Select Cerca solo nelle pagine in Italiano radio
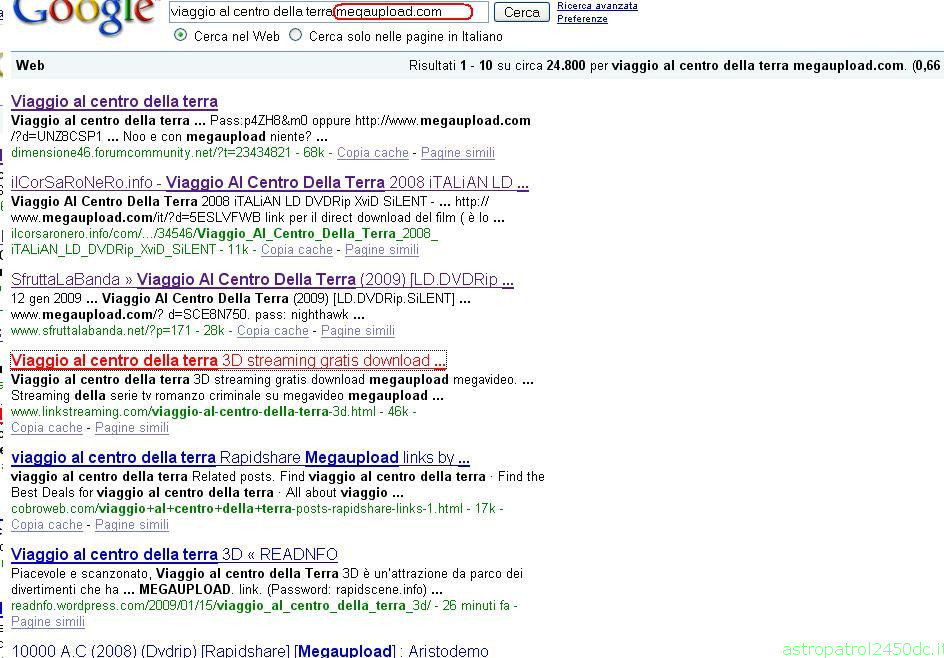 tap(295, 35)
